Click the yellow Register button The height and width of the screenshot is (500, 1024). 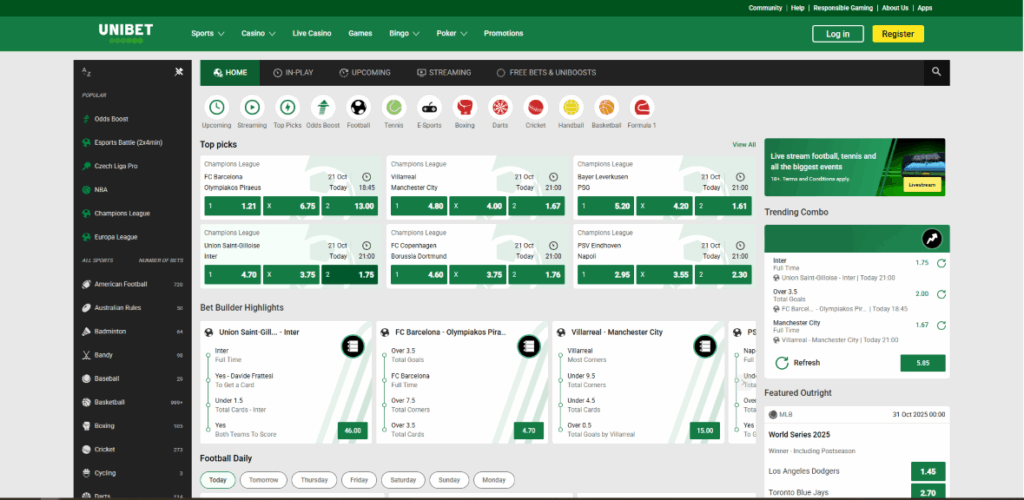tap(897, 34)
